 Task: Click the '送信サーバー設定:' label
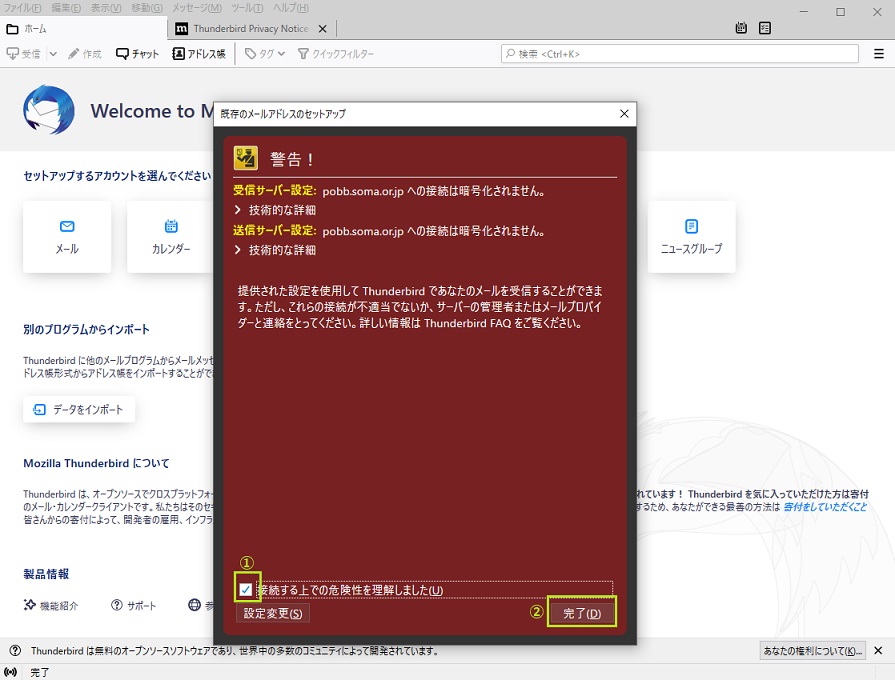(275, 230)
